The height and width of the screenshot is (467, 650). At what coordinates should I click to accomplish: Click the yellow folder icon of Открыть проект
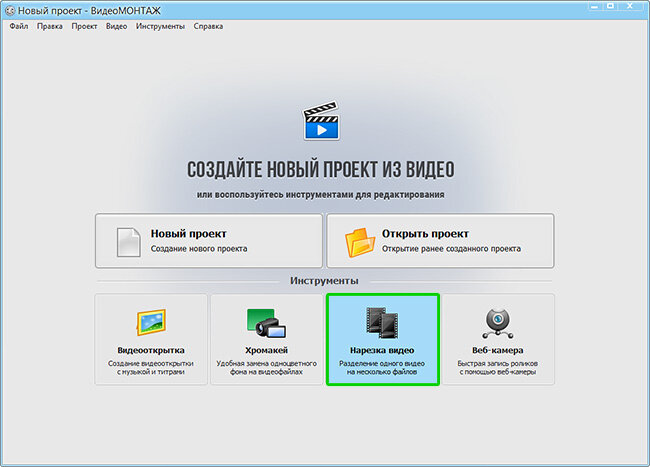click(x=360, y=242)
